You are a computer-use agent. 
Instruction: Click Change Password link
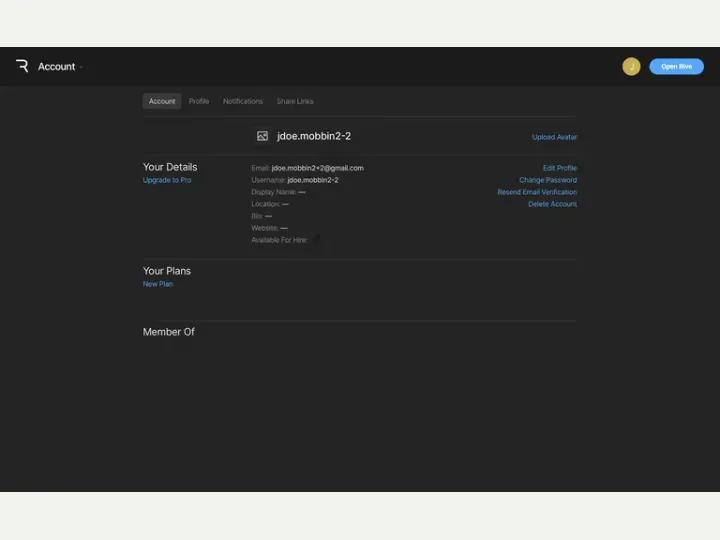(x=548, y=180)
